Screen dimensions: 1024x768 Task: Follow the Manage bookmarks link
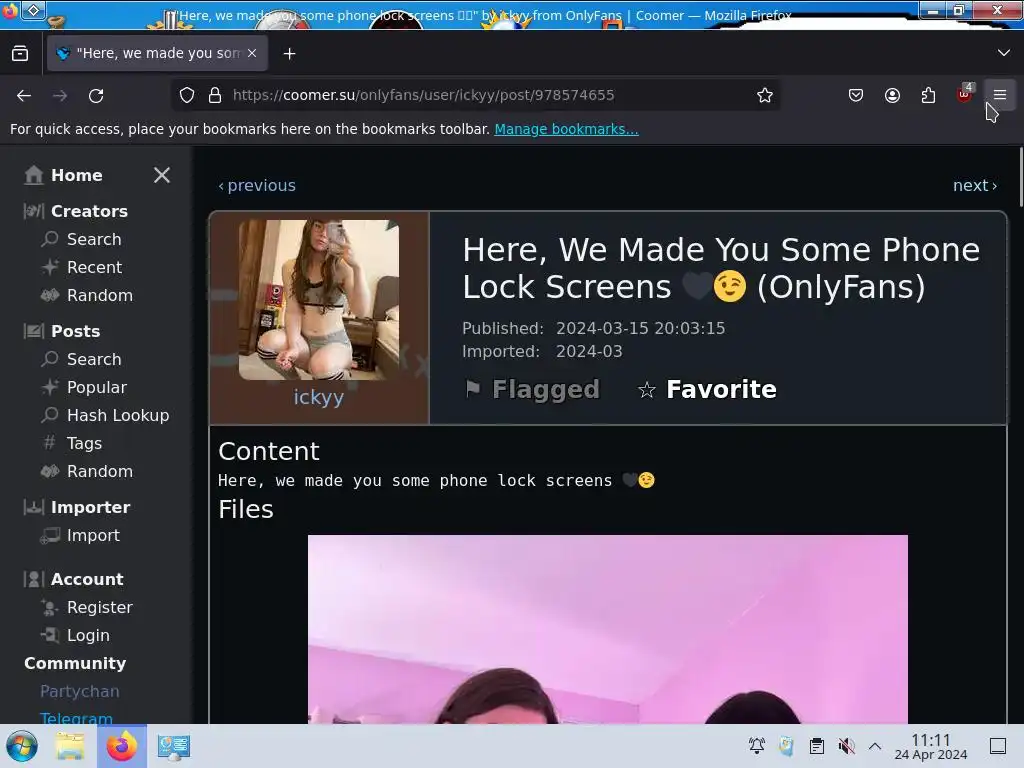point(566,129)
